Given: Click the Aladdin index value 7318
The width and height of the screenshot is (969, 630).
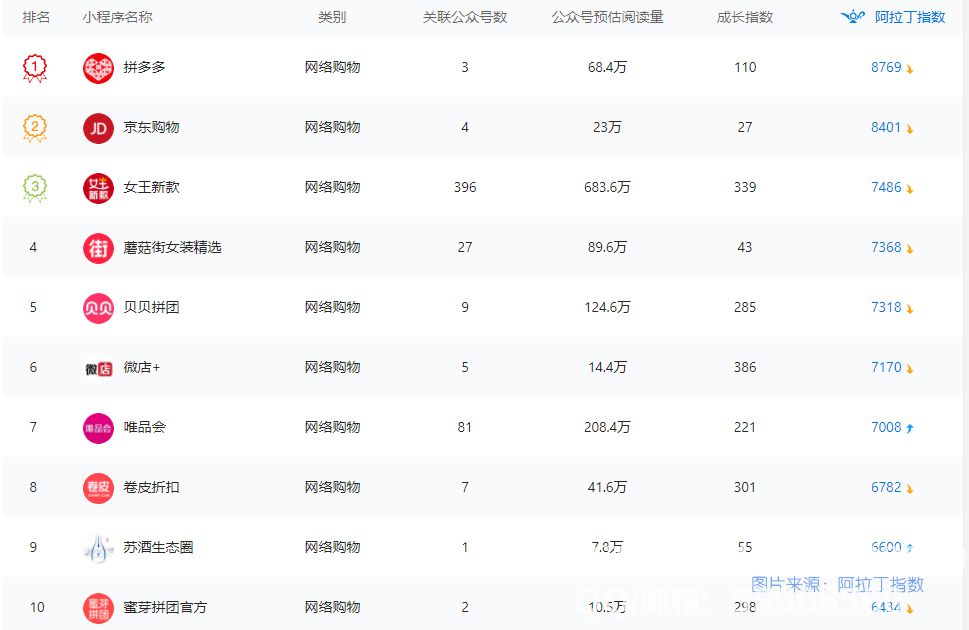Looking at the screenshot, I should 886,307.
